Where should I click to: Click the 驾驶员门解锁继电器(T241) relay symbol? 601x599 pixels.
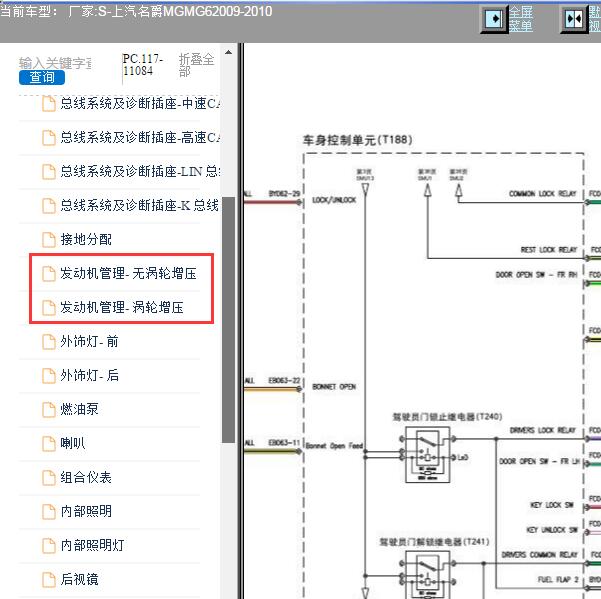[427, 575]
